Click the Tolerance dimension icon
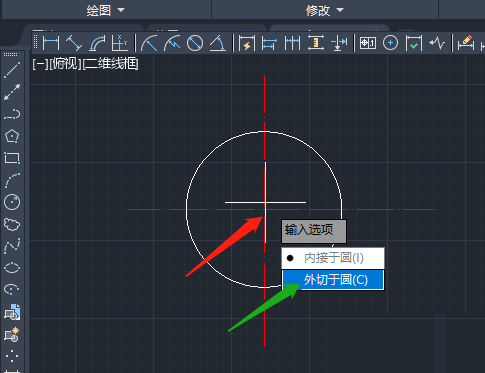The height and width of the screenshot is (373, 485). tap(368, 43)
